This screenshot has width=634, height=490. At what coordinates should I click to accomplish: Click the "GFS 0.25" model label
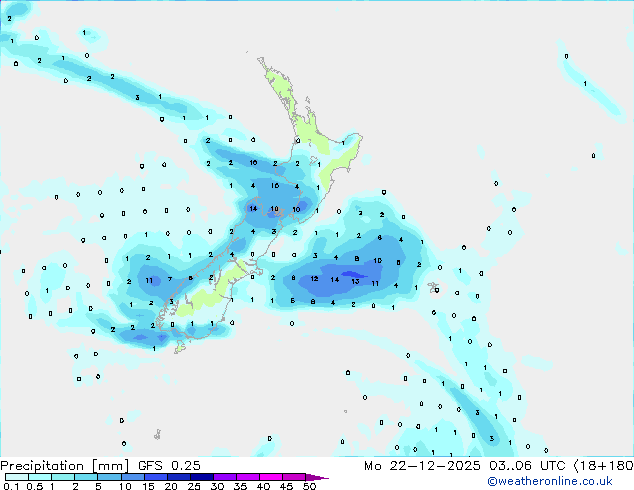[169, 466]
